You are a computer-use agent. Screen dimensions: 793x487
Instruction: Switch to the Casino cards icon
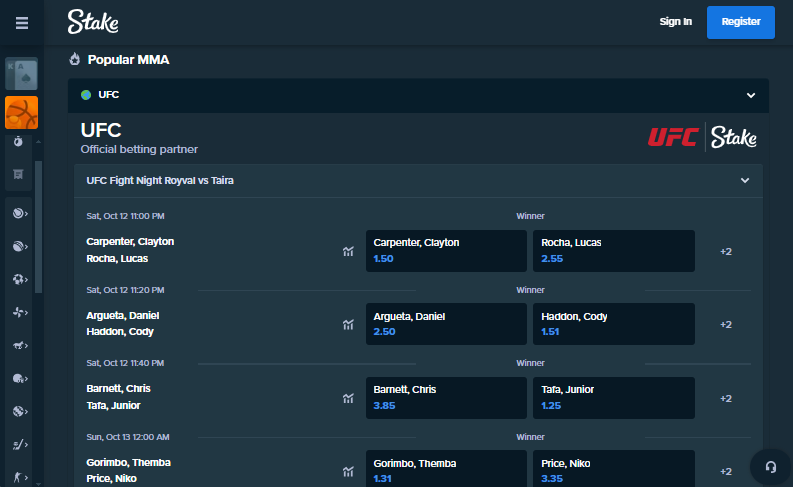pyautogui.click(x=22, y=74)
